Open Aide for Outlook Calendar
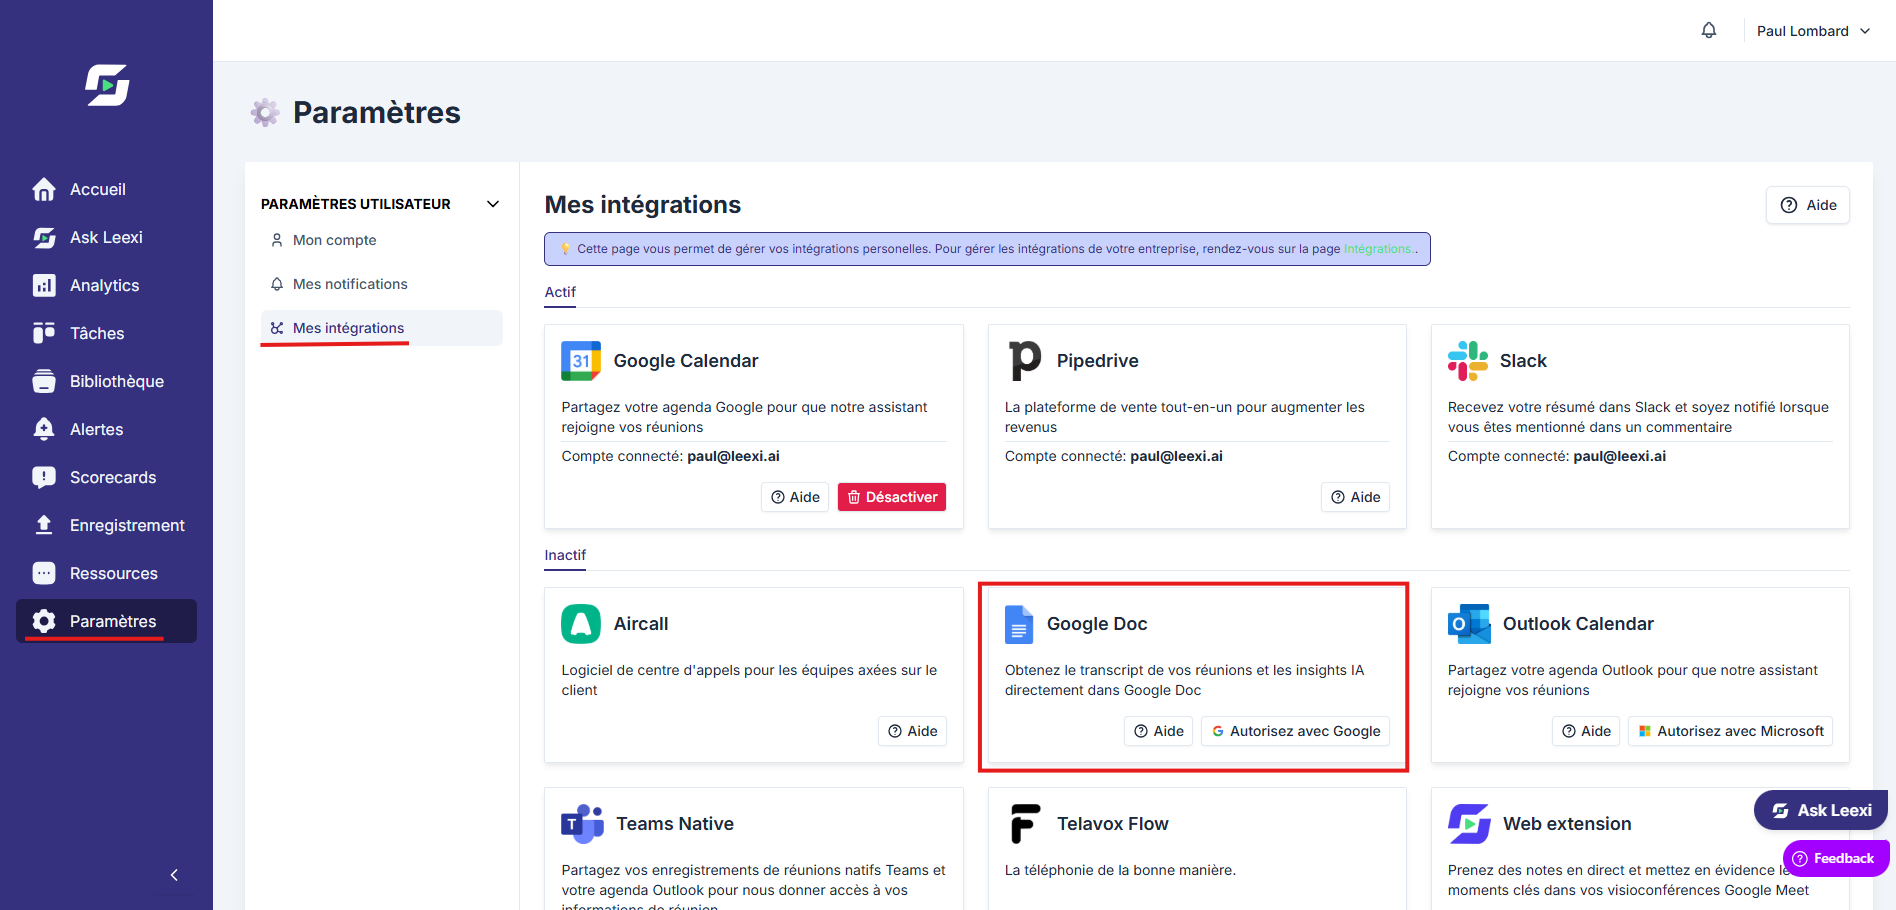The image size is (1896, 910). (1586, 731)
